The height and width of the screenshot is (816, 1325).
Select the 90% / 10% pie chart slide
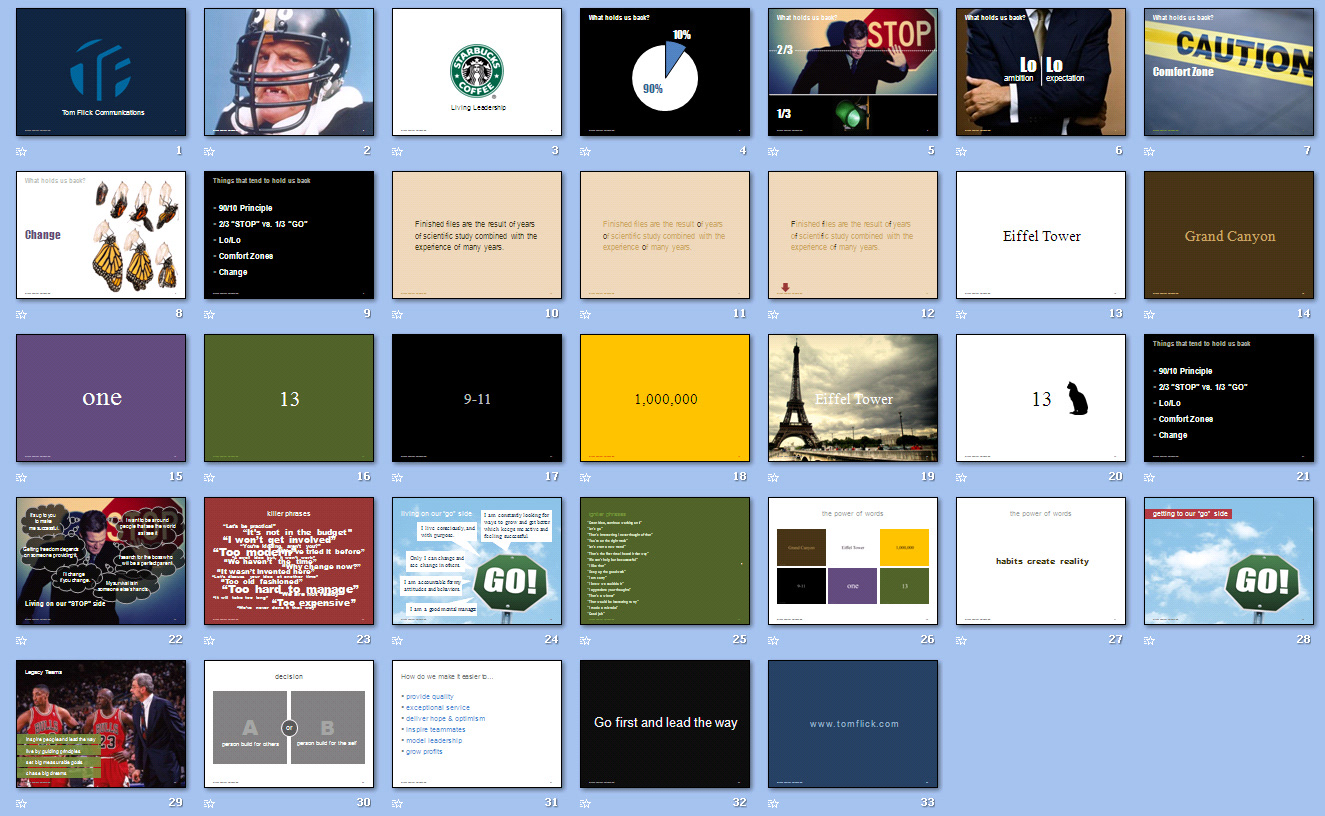pyautogui.click(x=665, y=72)
